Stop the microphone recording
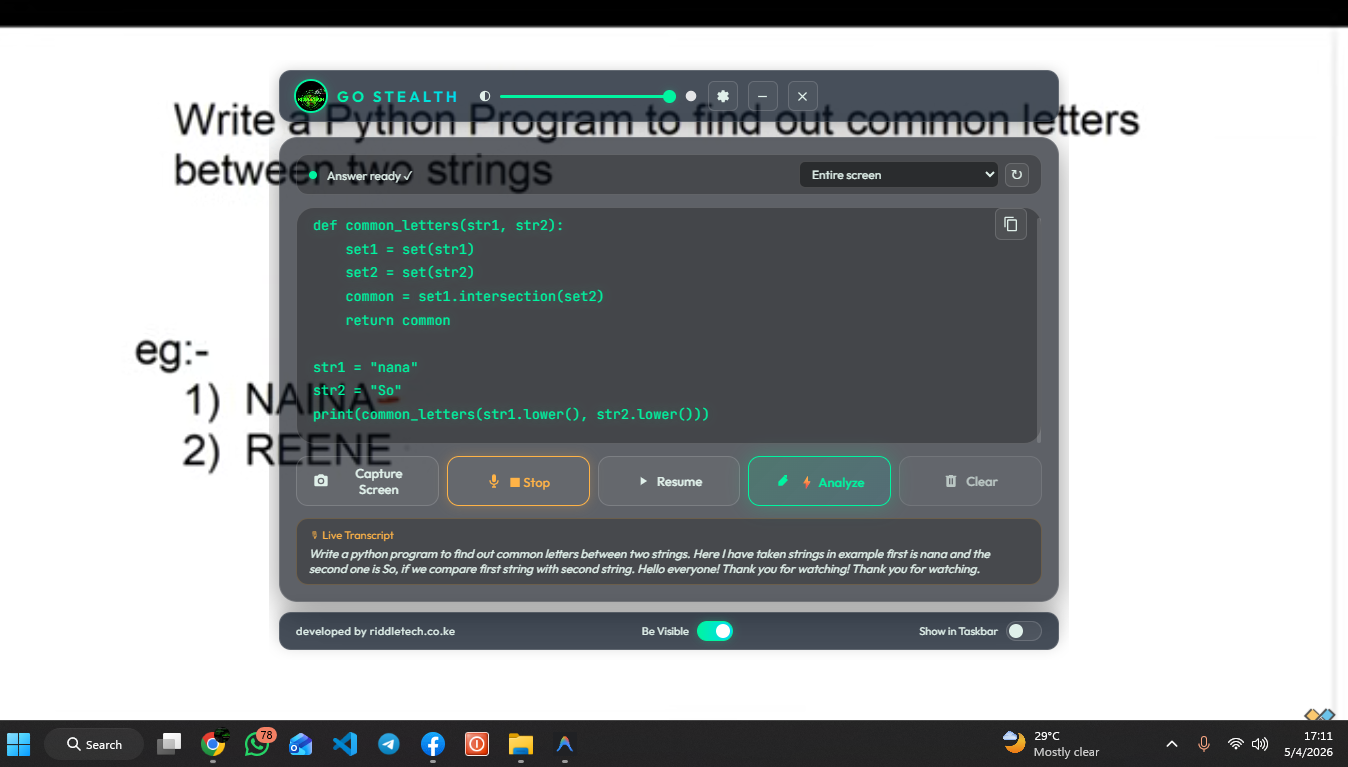This screenshot has height=767, width=1348. 518,481
